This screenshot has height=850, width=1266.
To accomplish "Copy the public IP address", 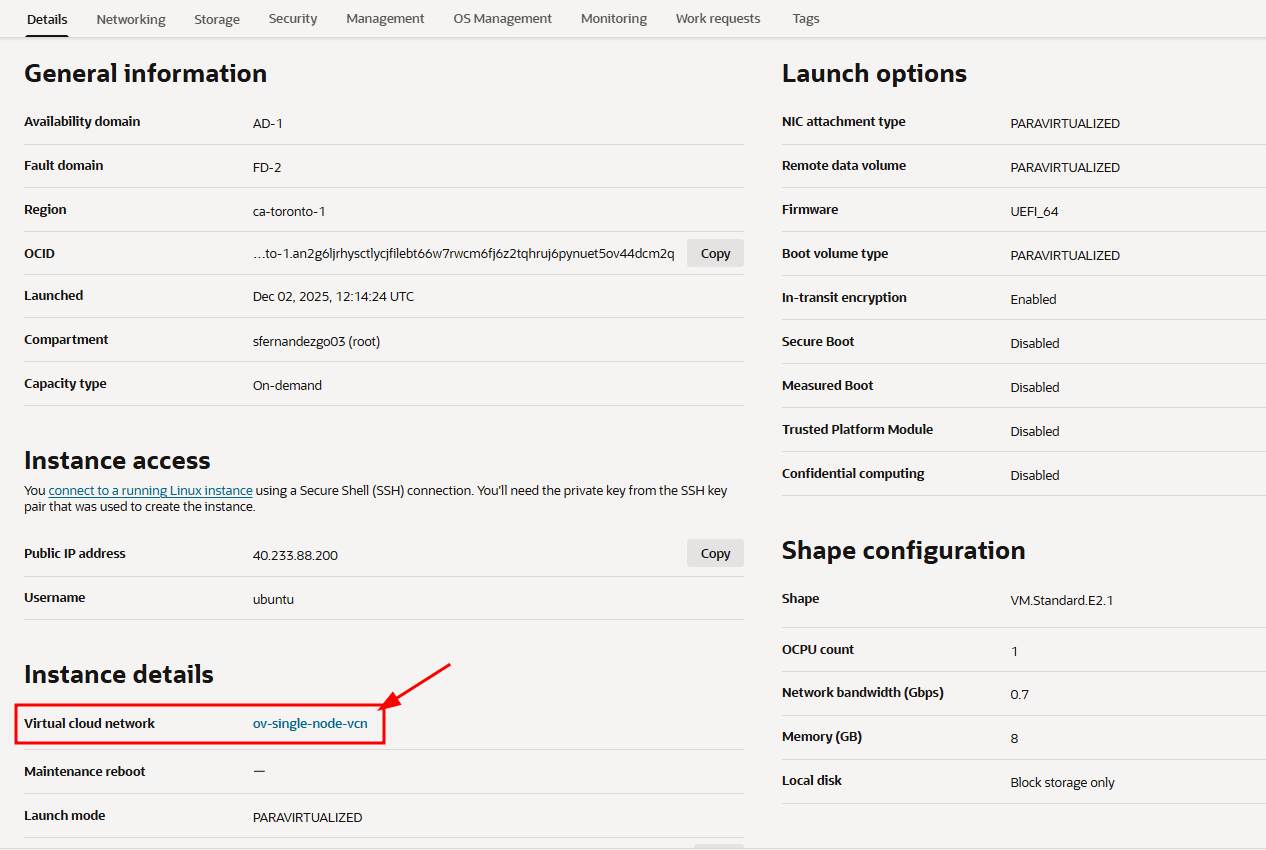I will pyautogui.click(x=715, y=554).
